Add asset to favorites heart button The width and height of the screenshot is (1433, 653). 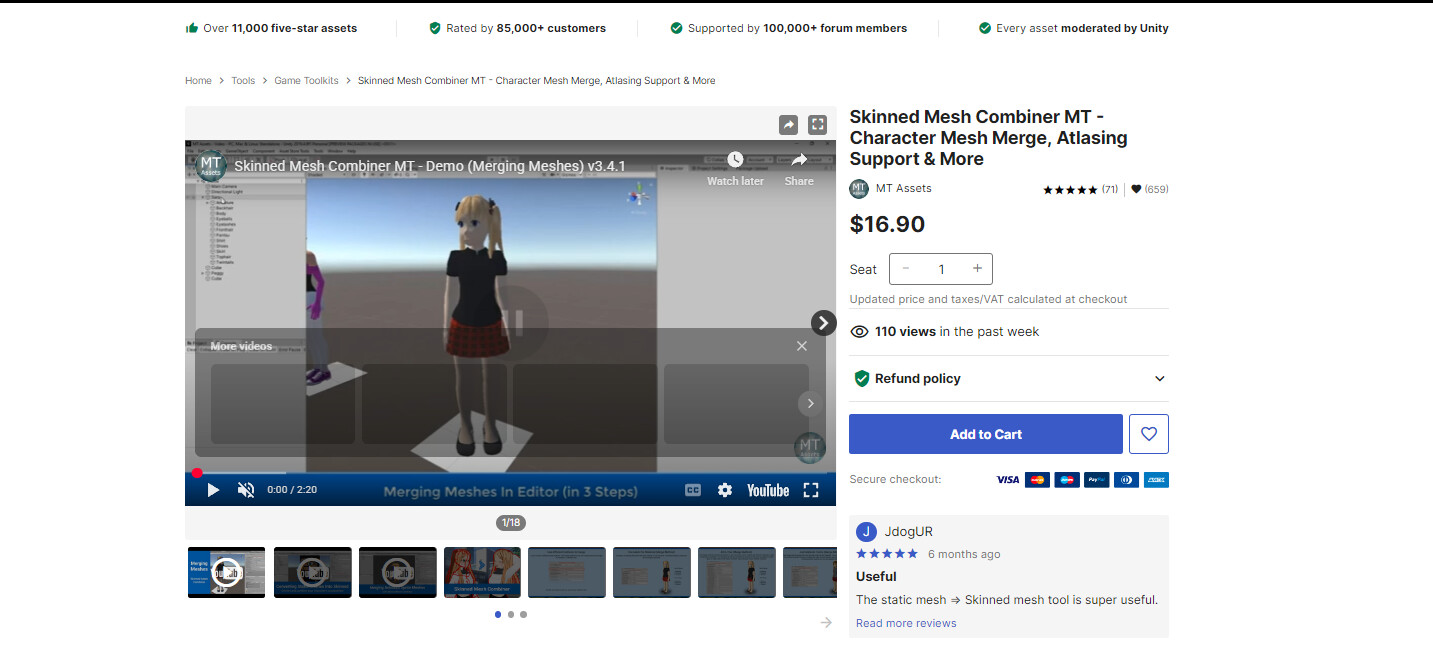click(1148, 434)
